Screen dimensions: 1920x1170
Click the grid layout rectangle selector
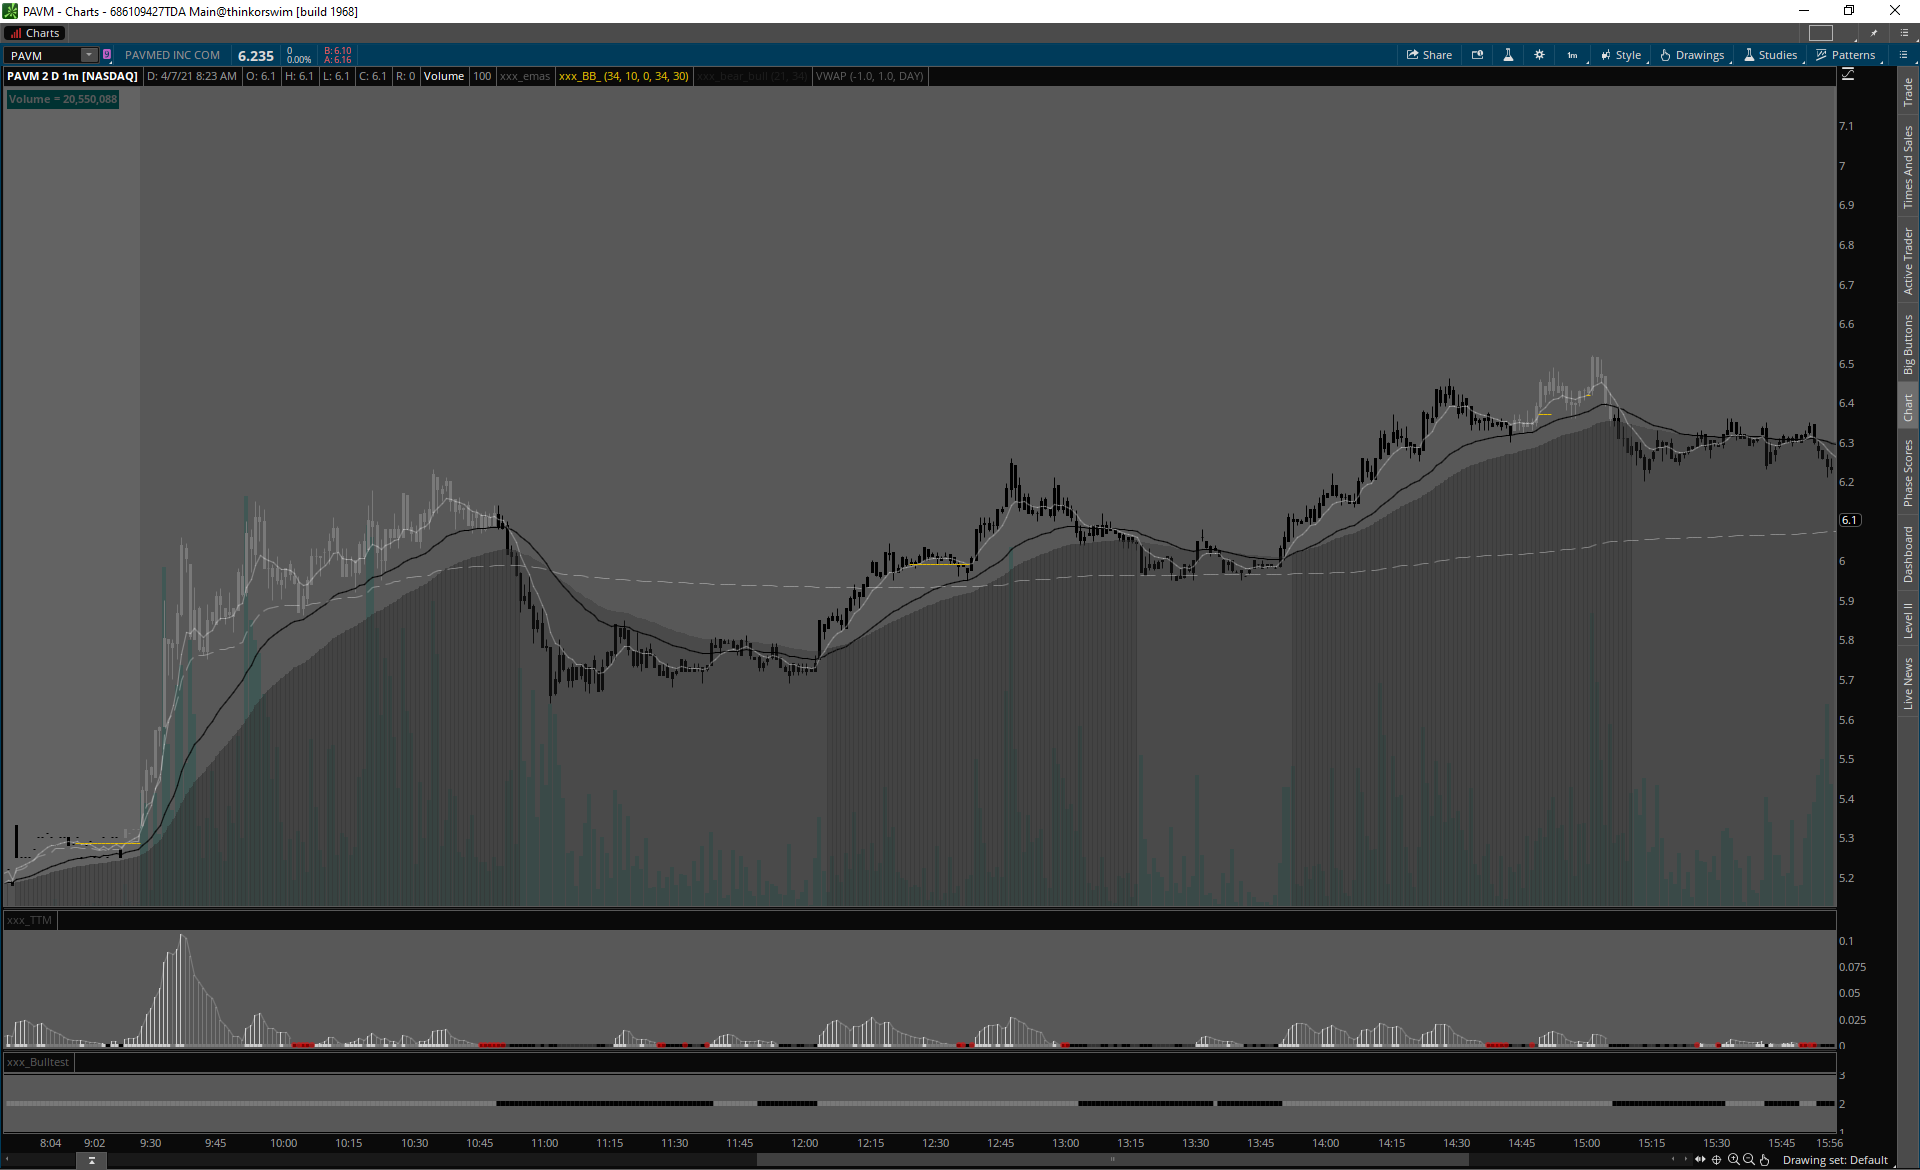(x=1821, y=33)
